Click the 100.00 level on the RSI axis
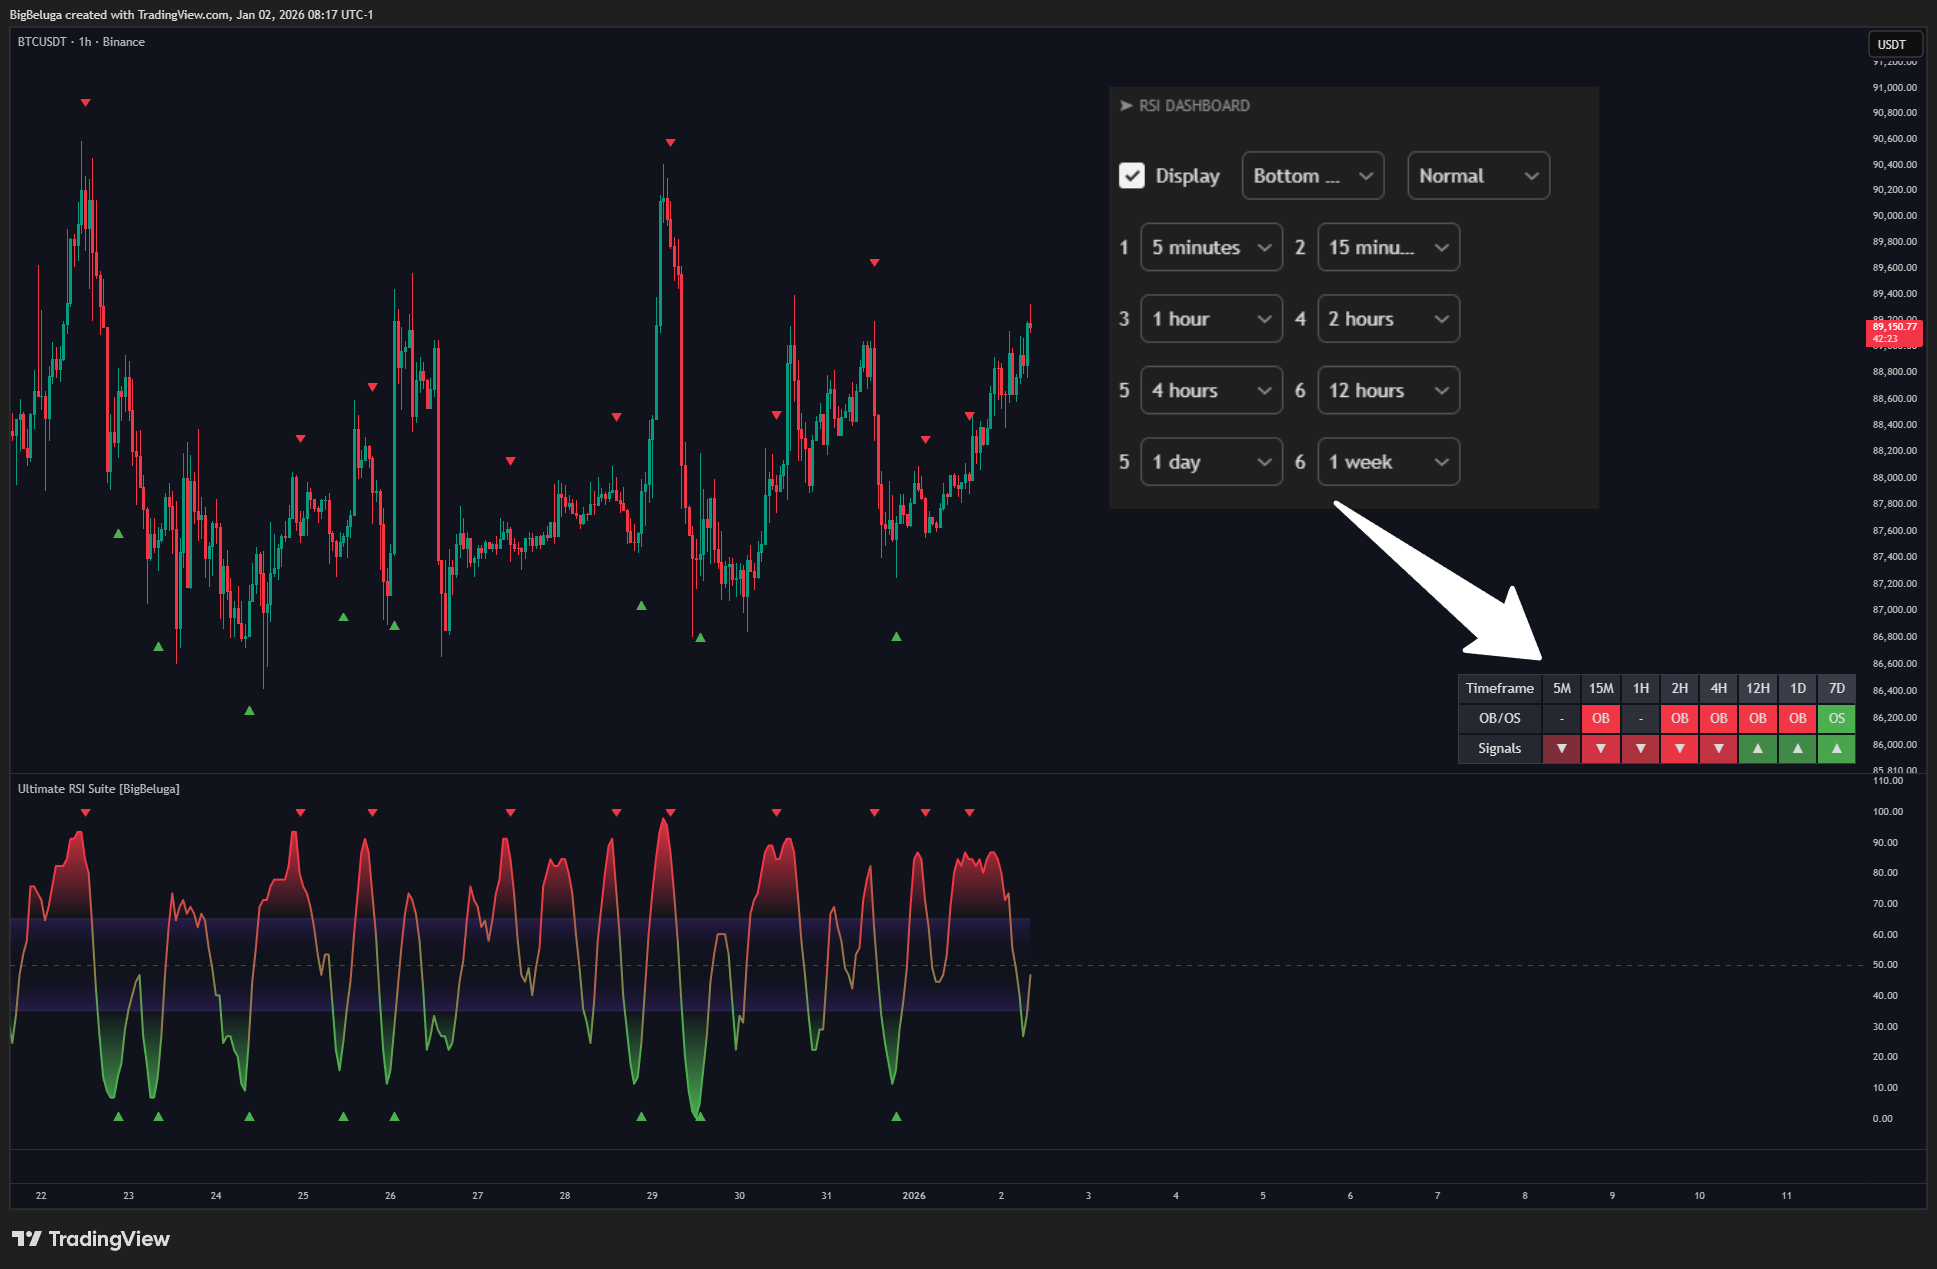 point(1888,812)
